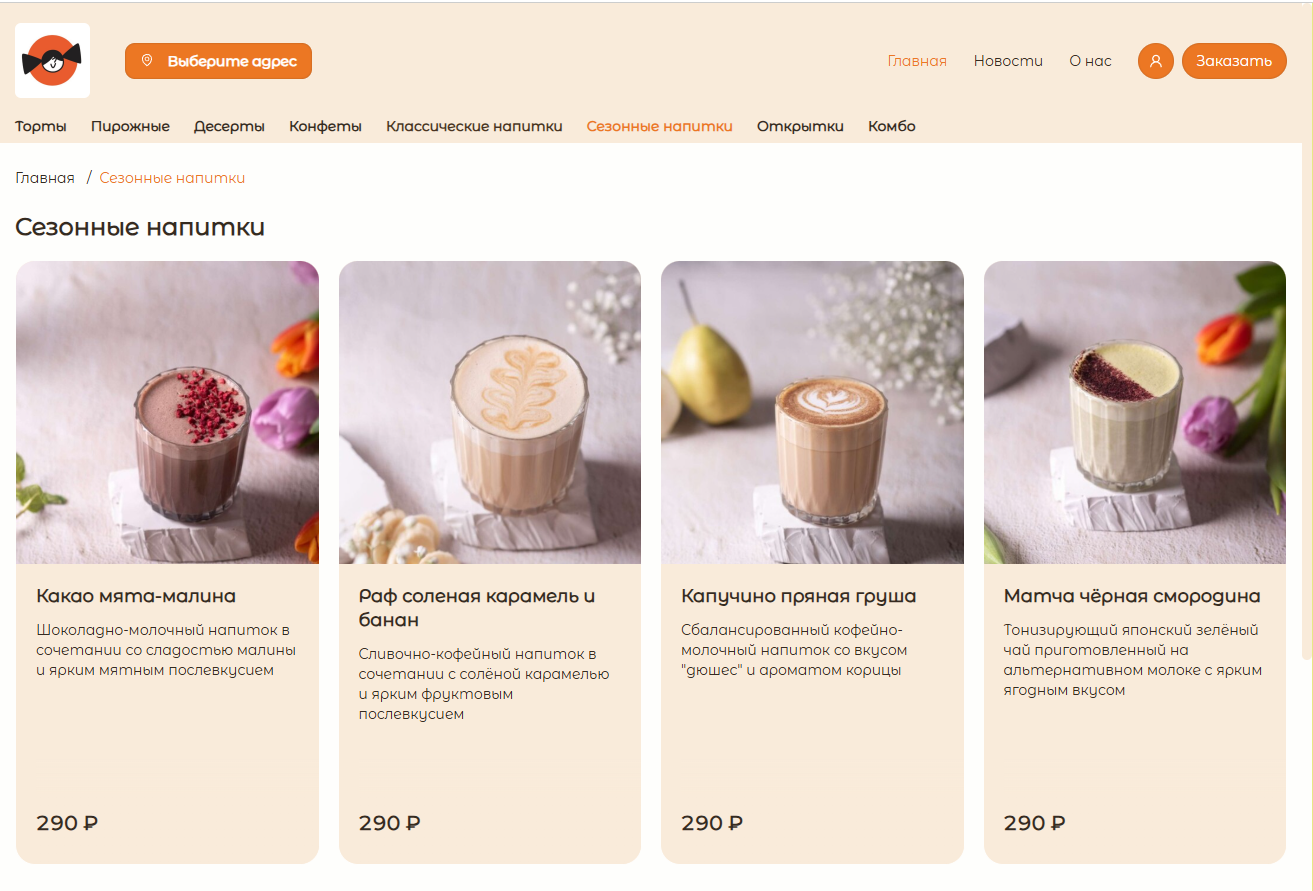Open Раф соленая карамель и банан title
The width and height of the screenshot is (1313, 891).
pos(477,608)
